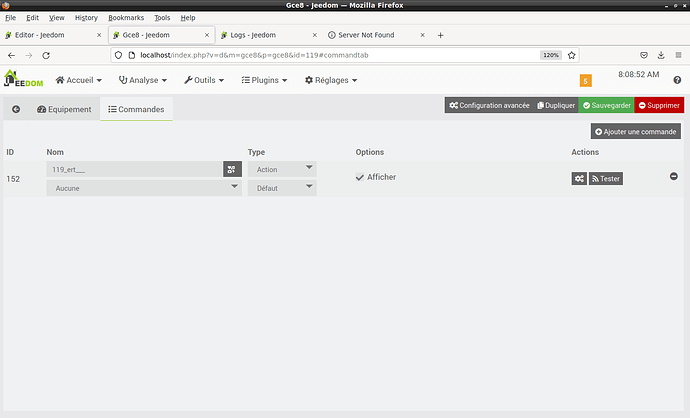Click the command ID text 152

pyautogui.click(x=13, y=179)
